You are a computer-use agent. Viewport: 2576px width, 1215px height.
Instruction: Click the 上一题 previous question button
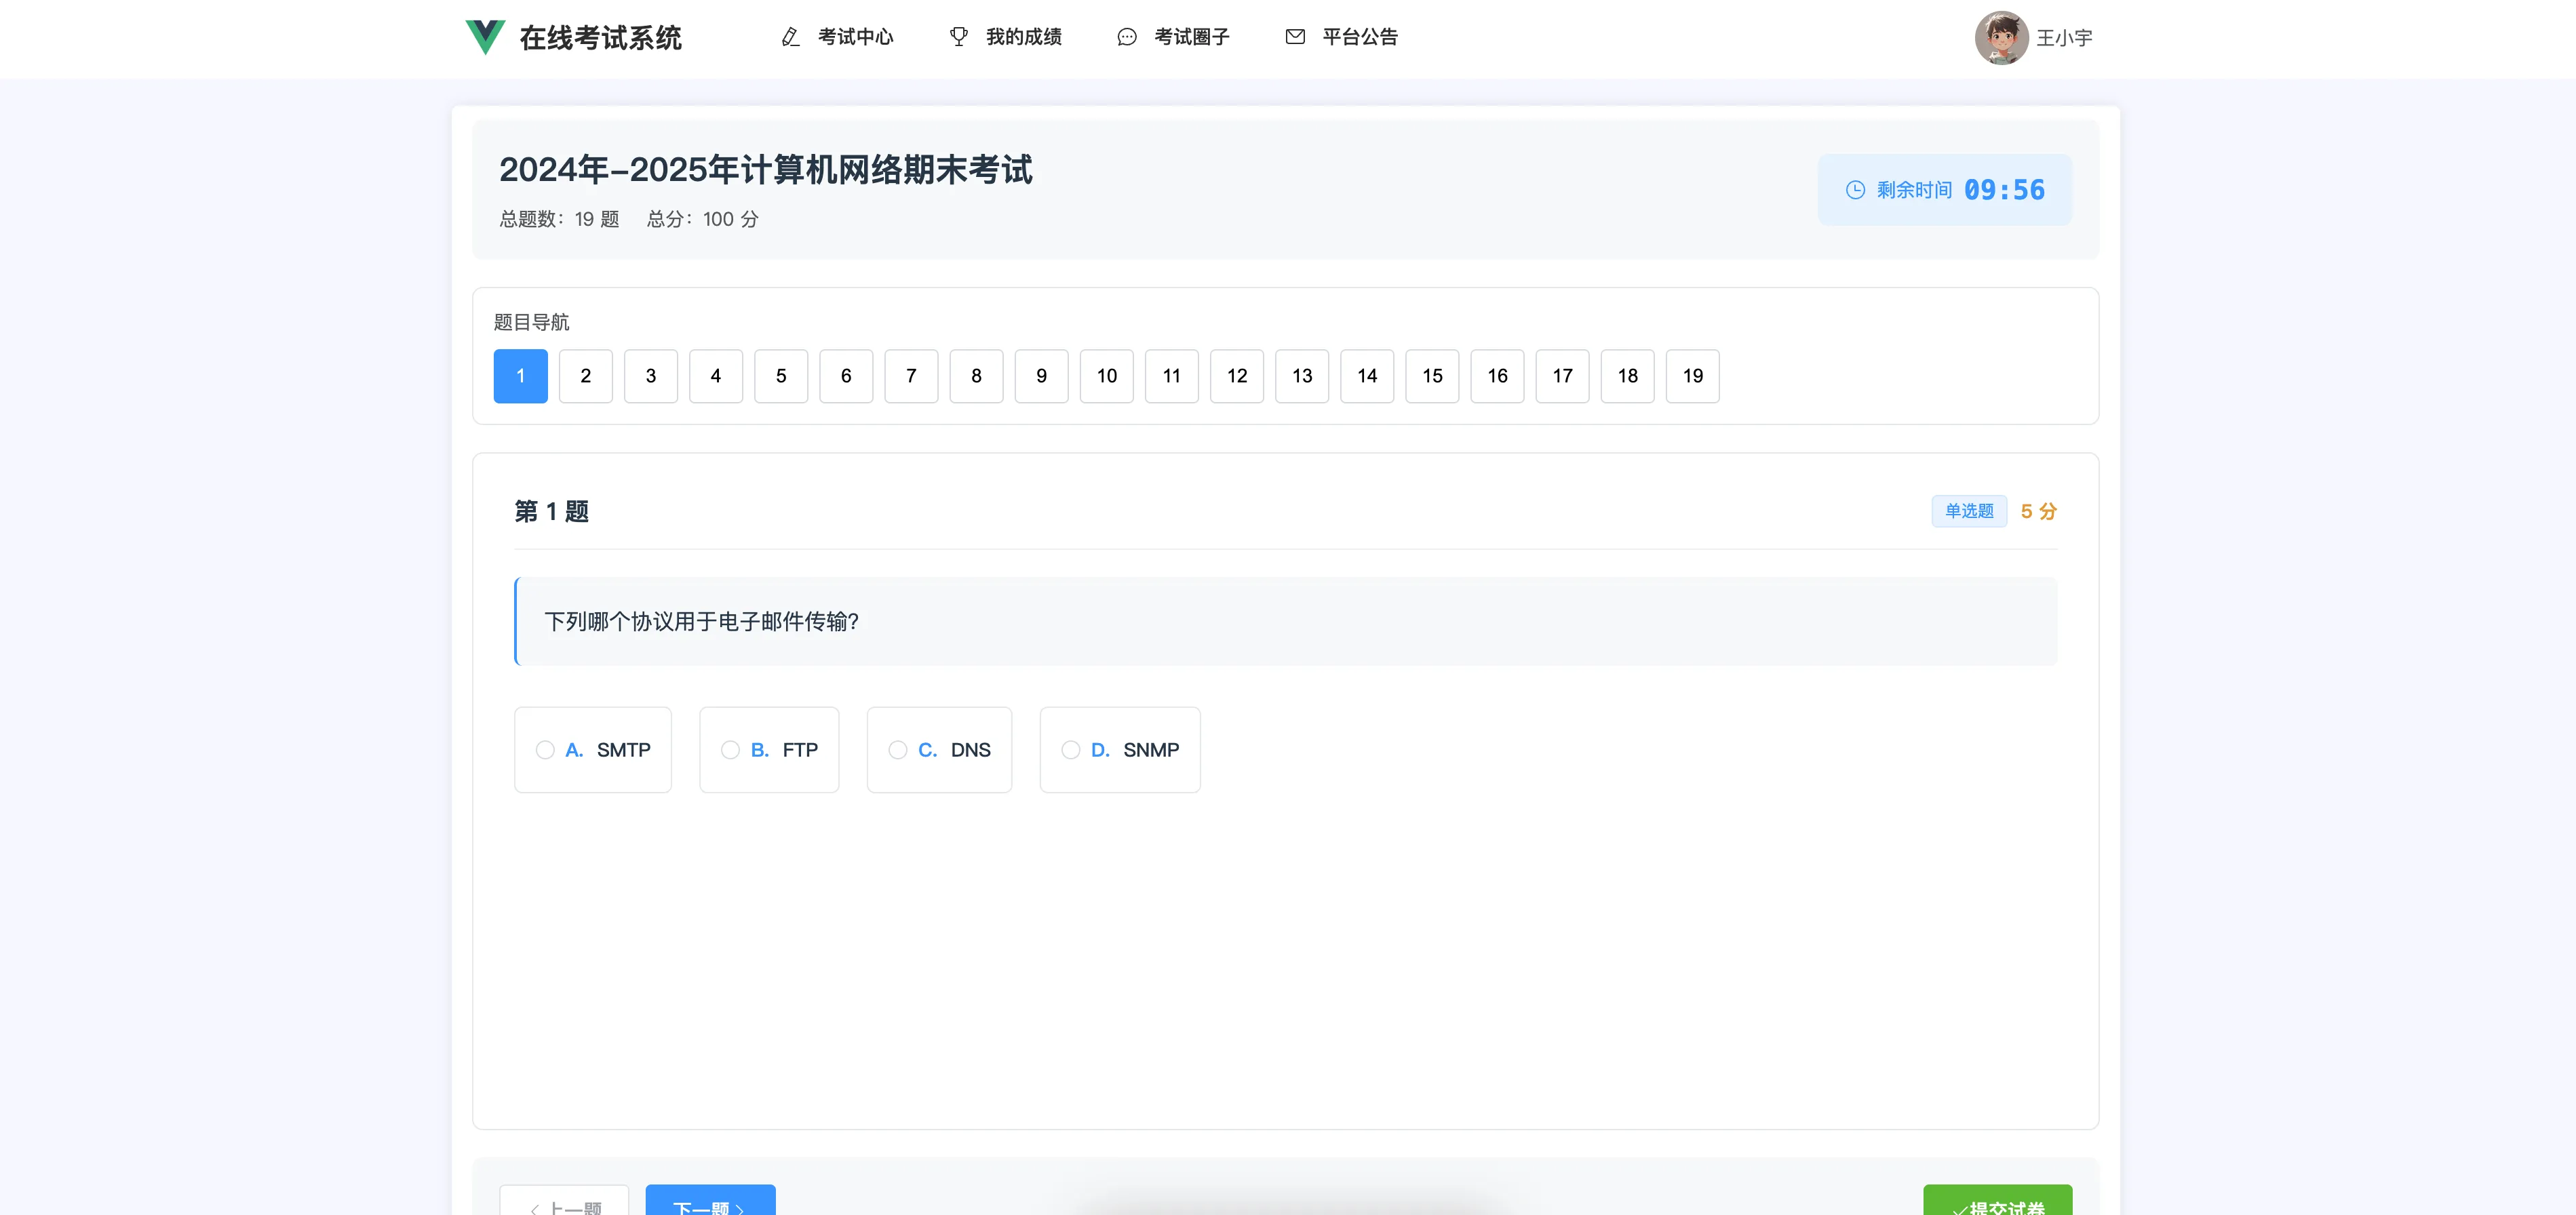tap(565, 1204)
